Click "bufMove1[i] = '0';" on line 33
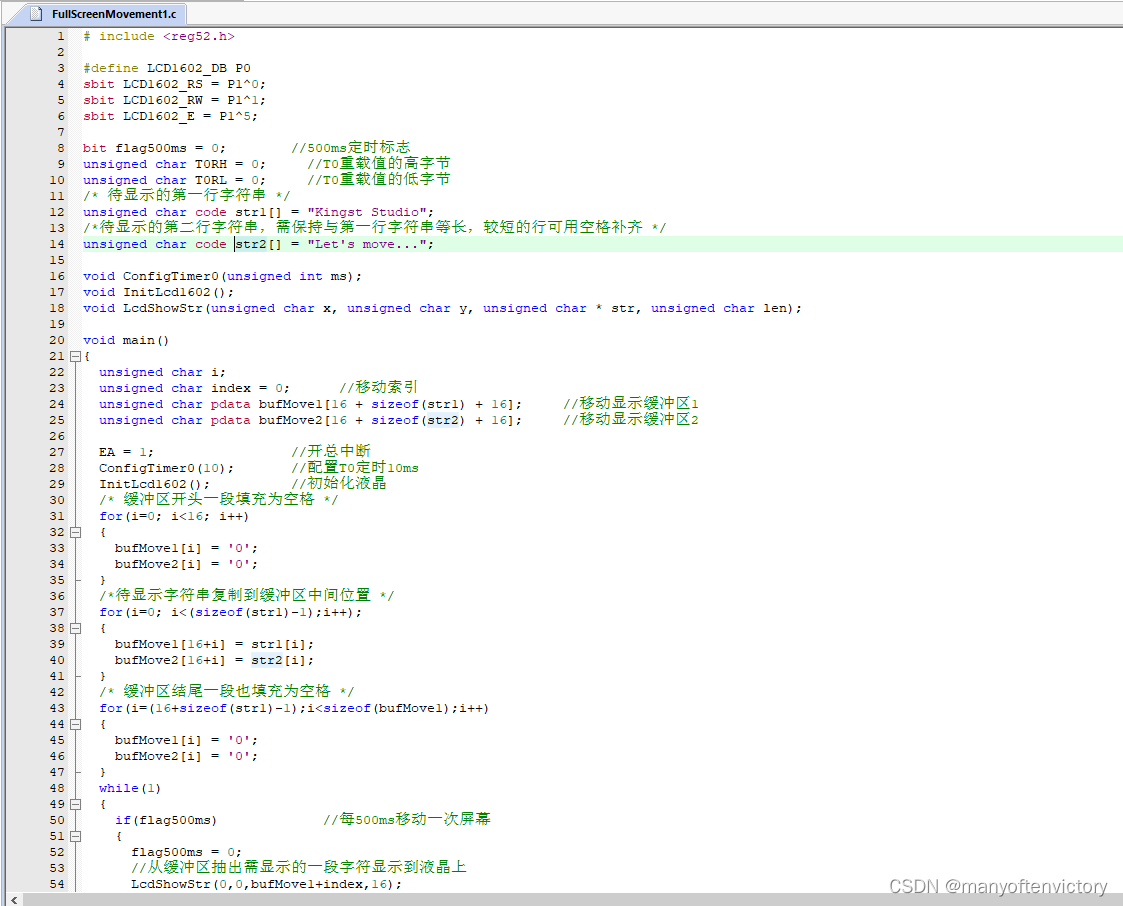Screen dimensions: 1123x906 (x=186, y=548)
